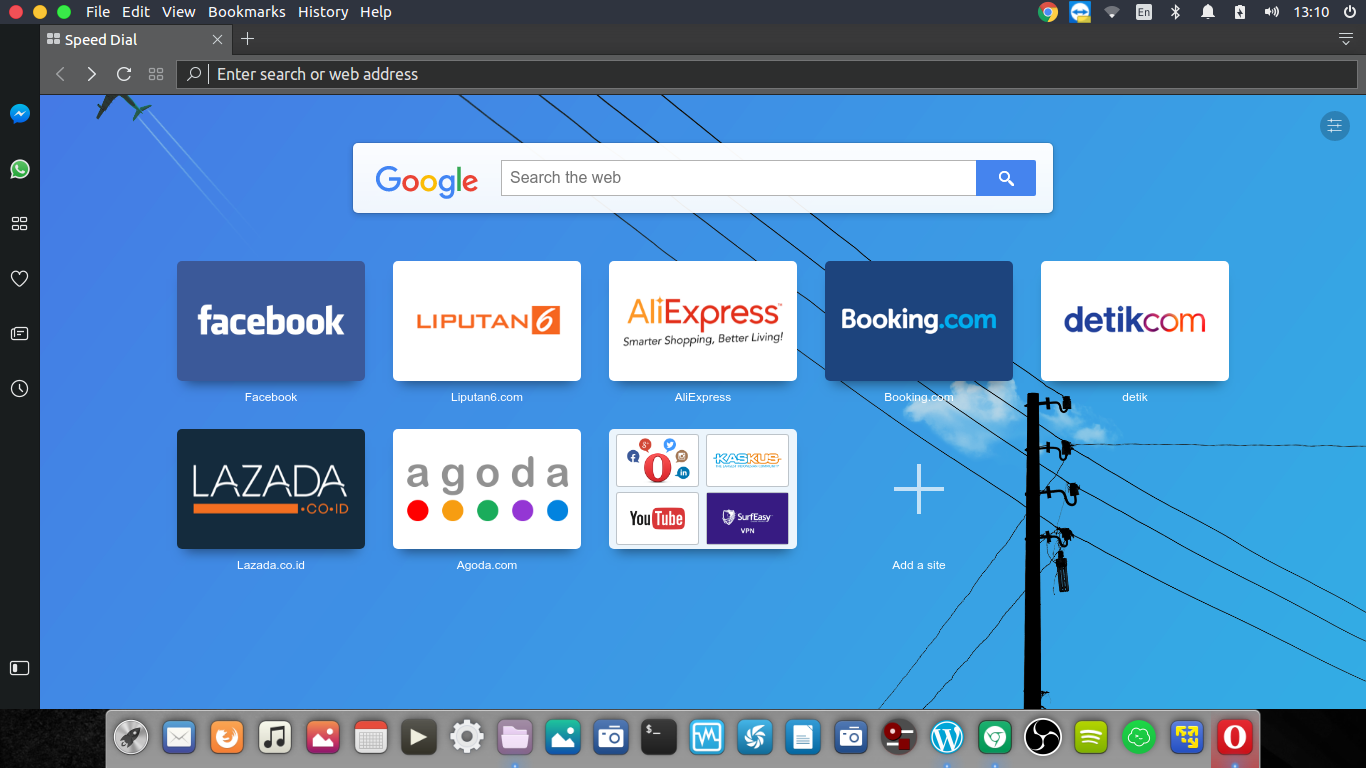The height and width of the screenshot is (768, 1366).
Task: Open the Kaskus thumbnail in the folder
Action: pos(747,460)
